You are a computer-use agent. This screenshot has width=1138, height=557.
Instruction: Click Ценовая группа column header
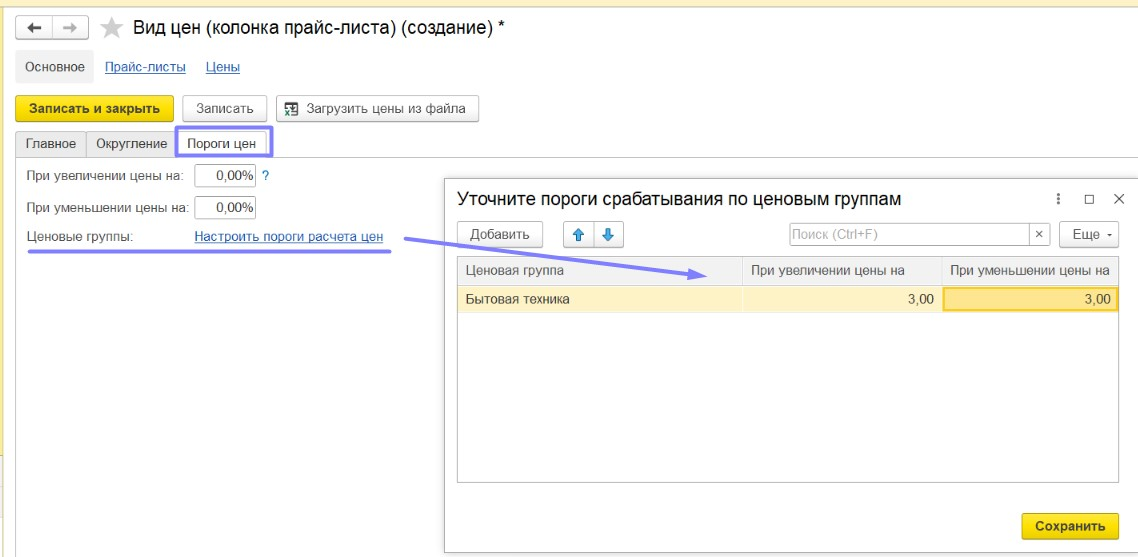point(599,271)
